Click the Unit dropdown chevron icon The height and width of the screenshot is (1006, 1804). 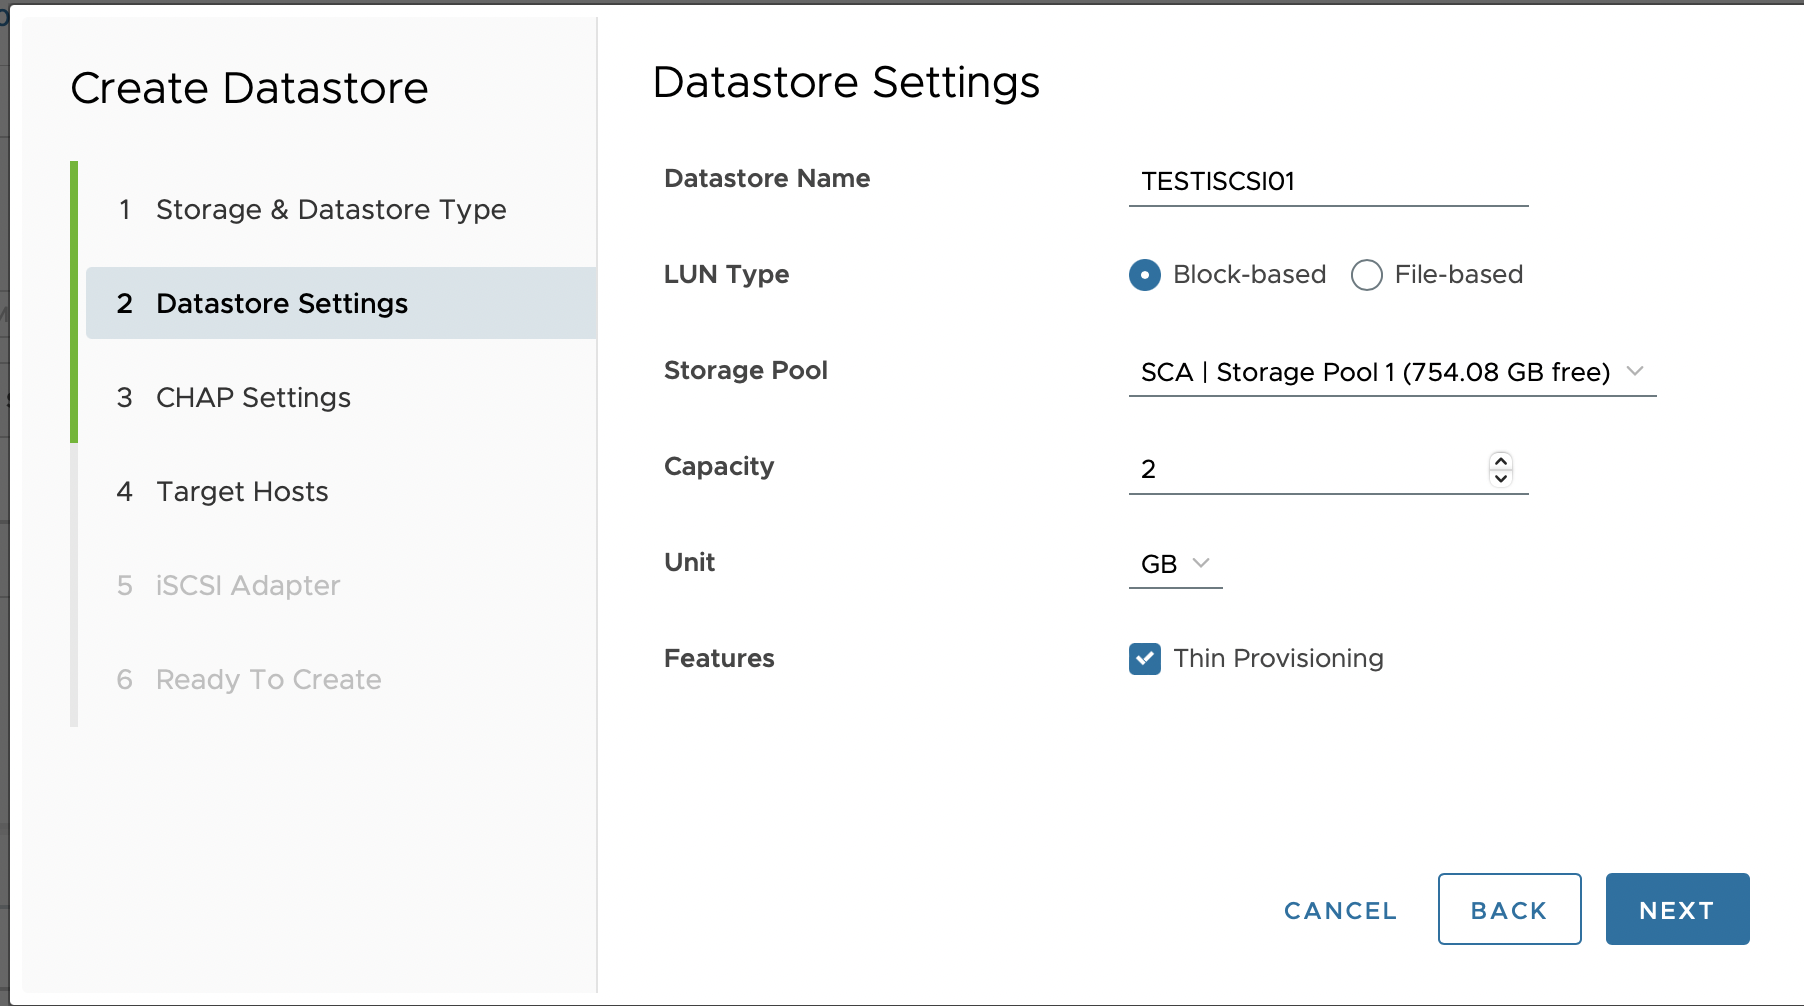pos(1201,563)
